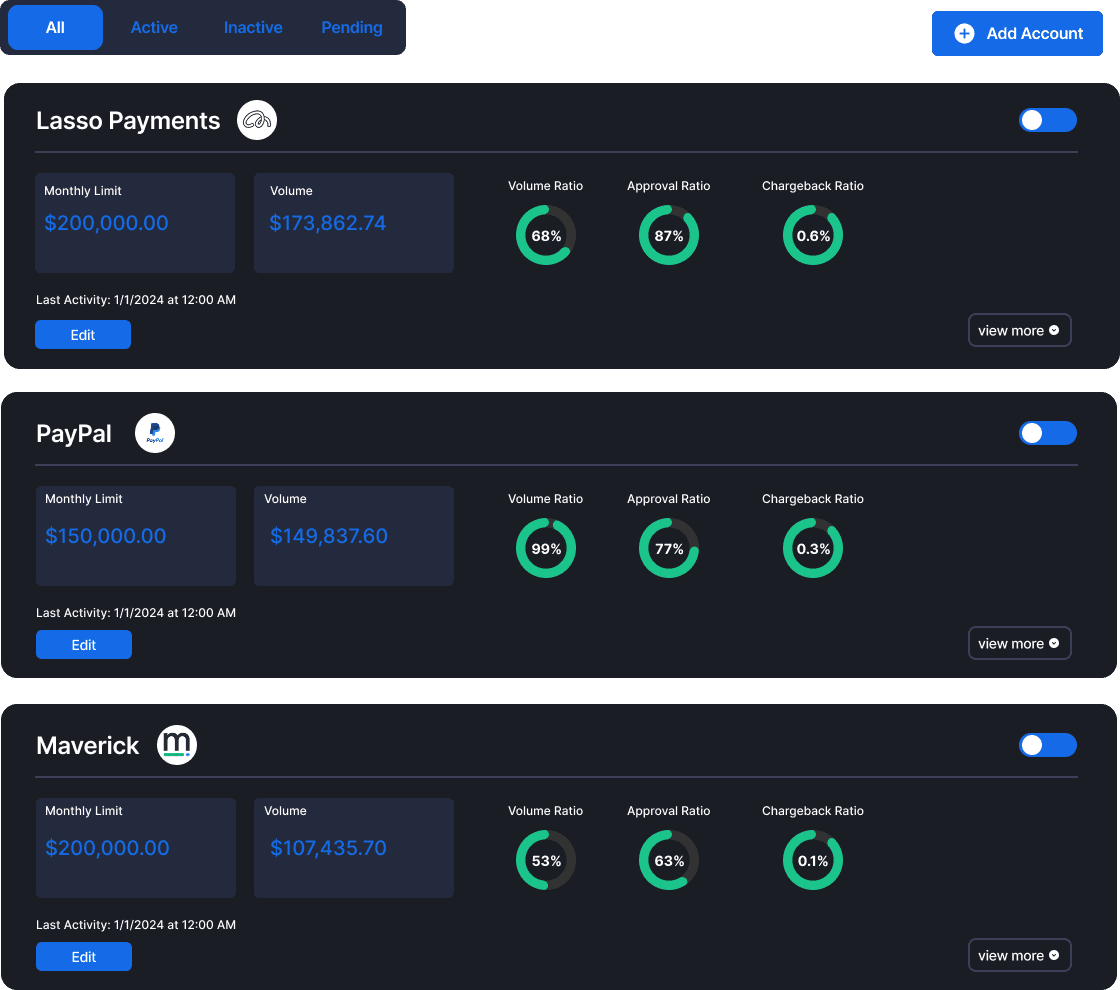Click the PayPal title text
The image size is (1120, 990).
pyautogui.click(x=74, y=434)
